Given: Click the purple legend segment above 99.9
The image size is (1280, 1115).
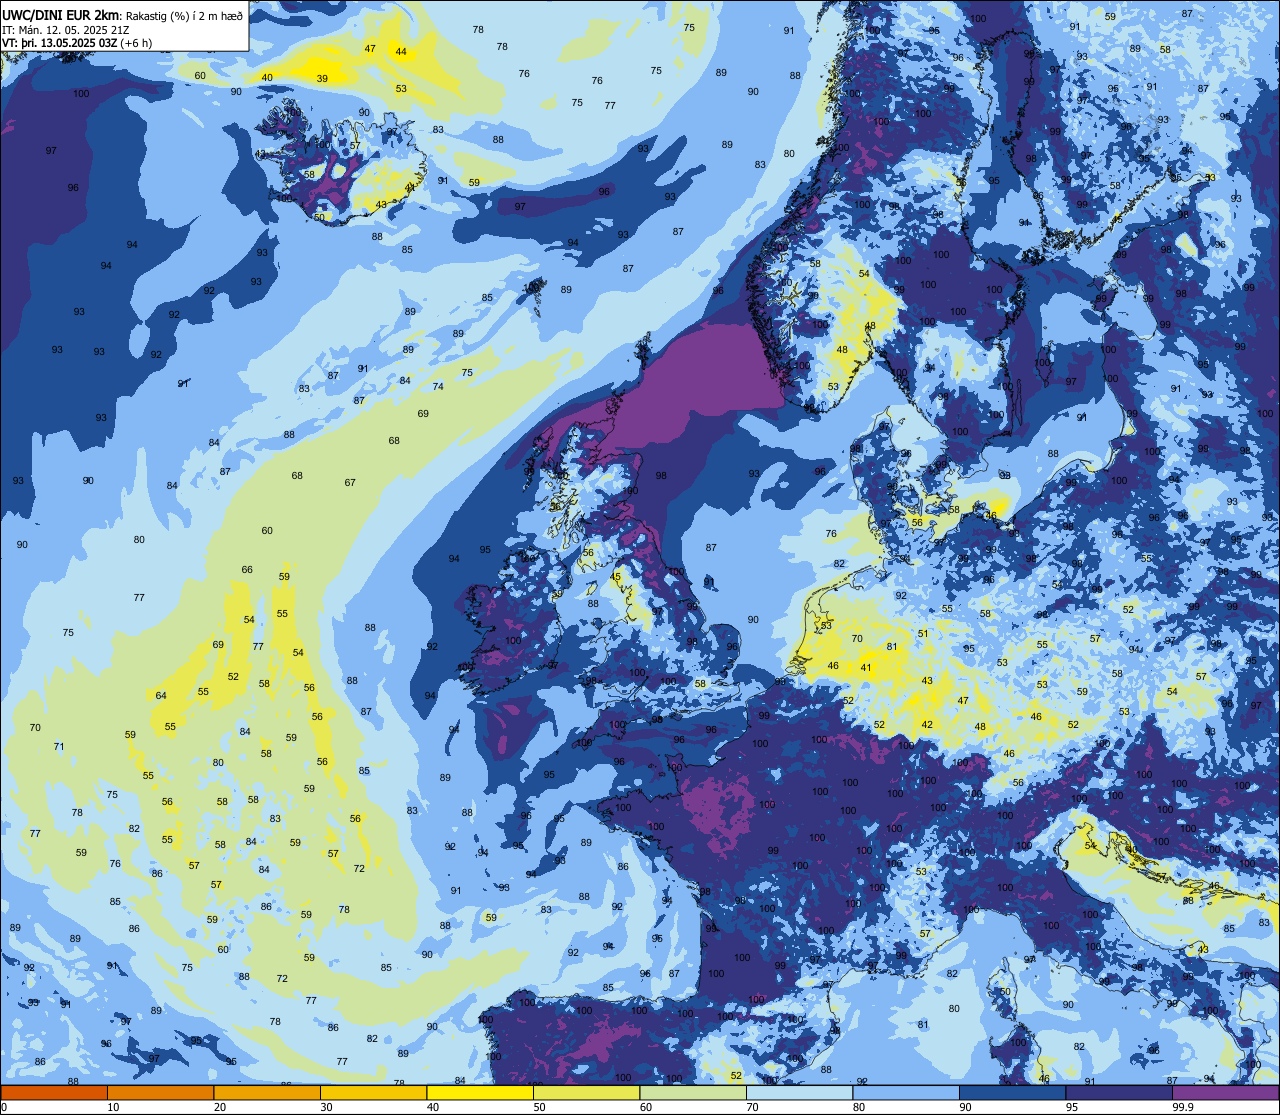Looking at the screenshot, I should [1225, 1092].
